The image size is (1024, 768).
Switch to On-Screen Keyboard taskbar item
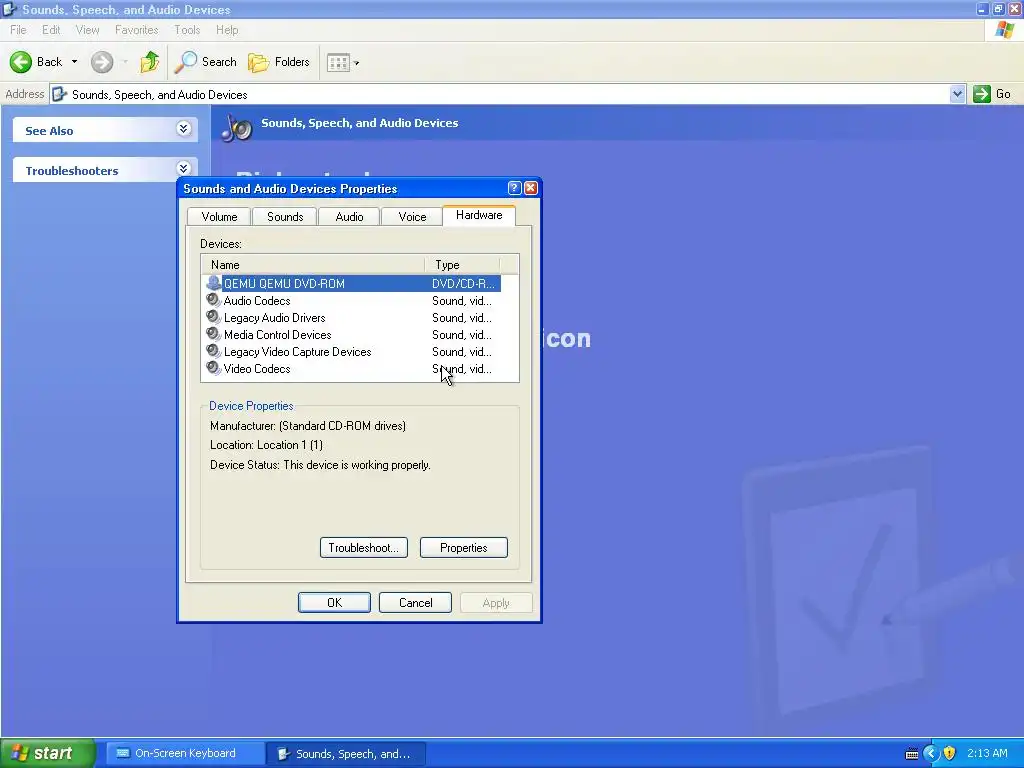click(x=185, y=754)
